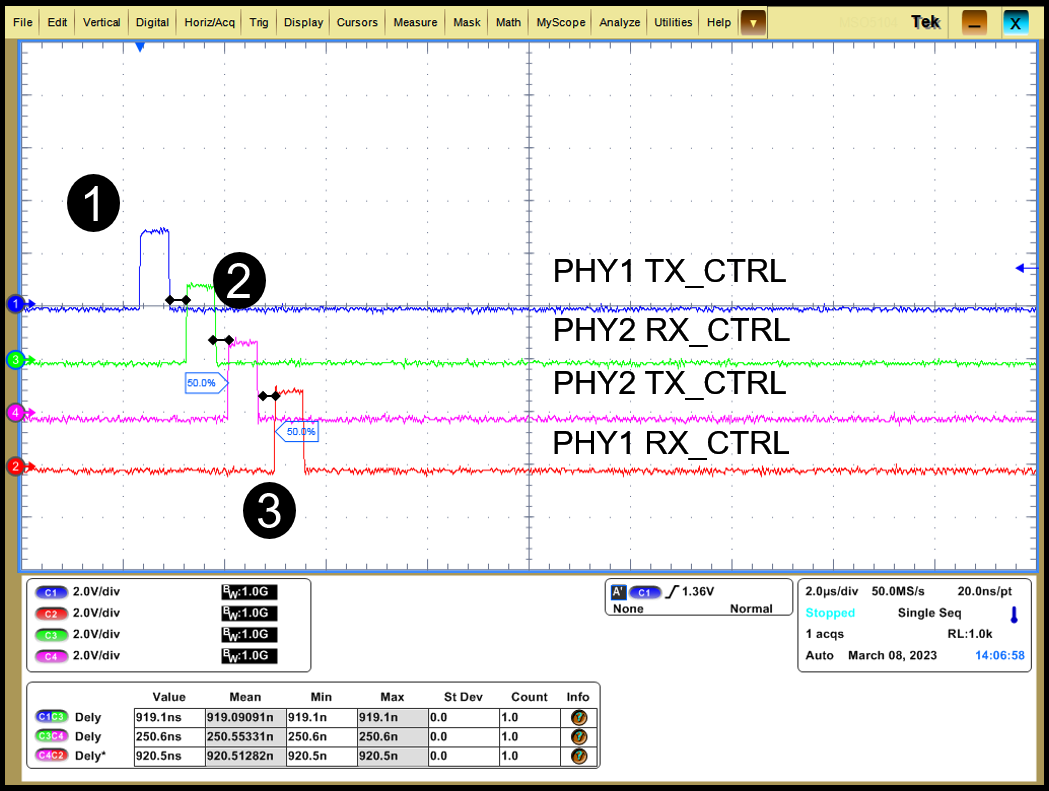Open the Measure menu
The image size is (1049, 791).
point(415,22)
